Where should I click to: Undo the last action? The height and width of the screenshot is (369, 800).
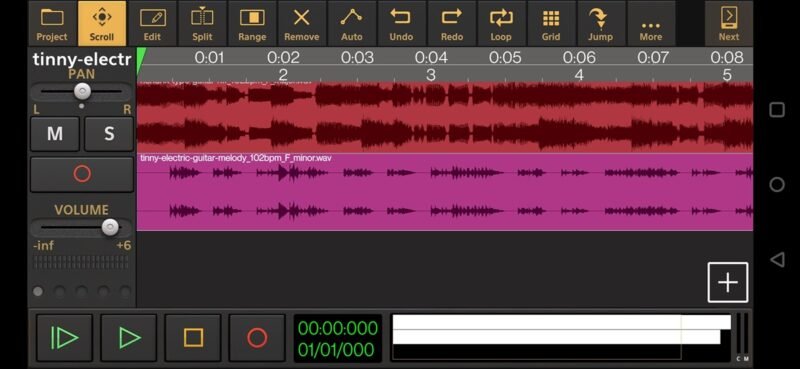[401, 23]
